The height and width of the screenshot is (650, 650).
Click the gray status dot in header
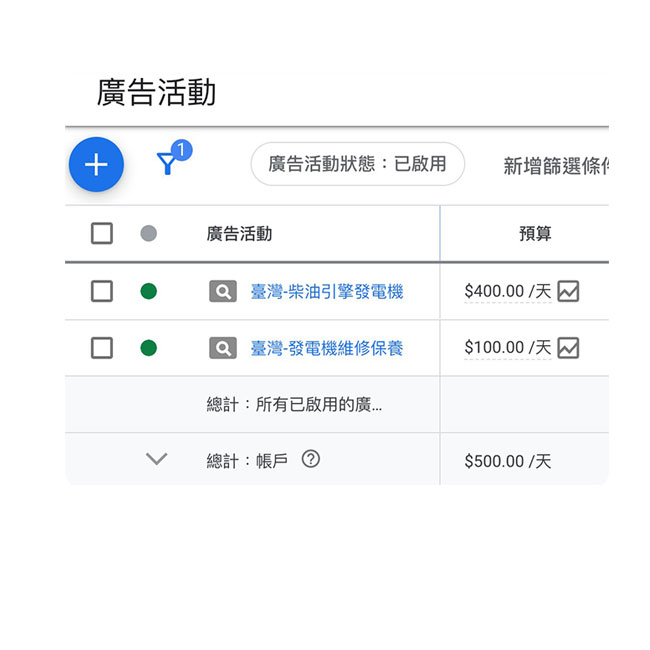[x=149, y=234]
